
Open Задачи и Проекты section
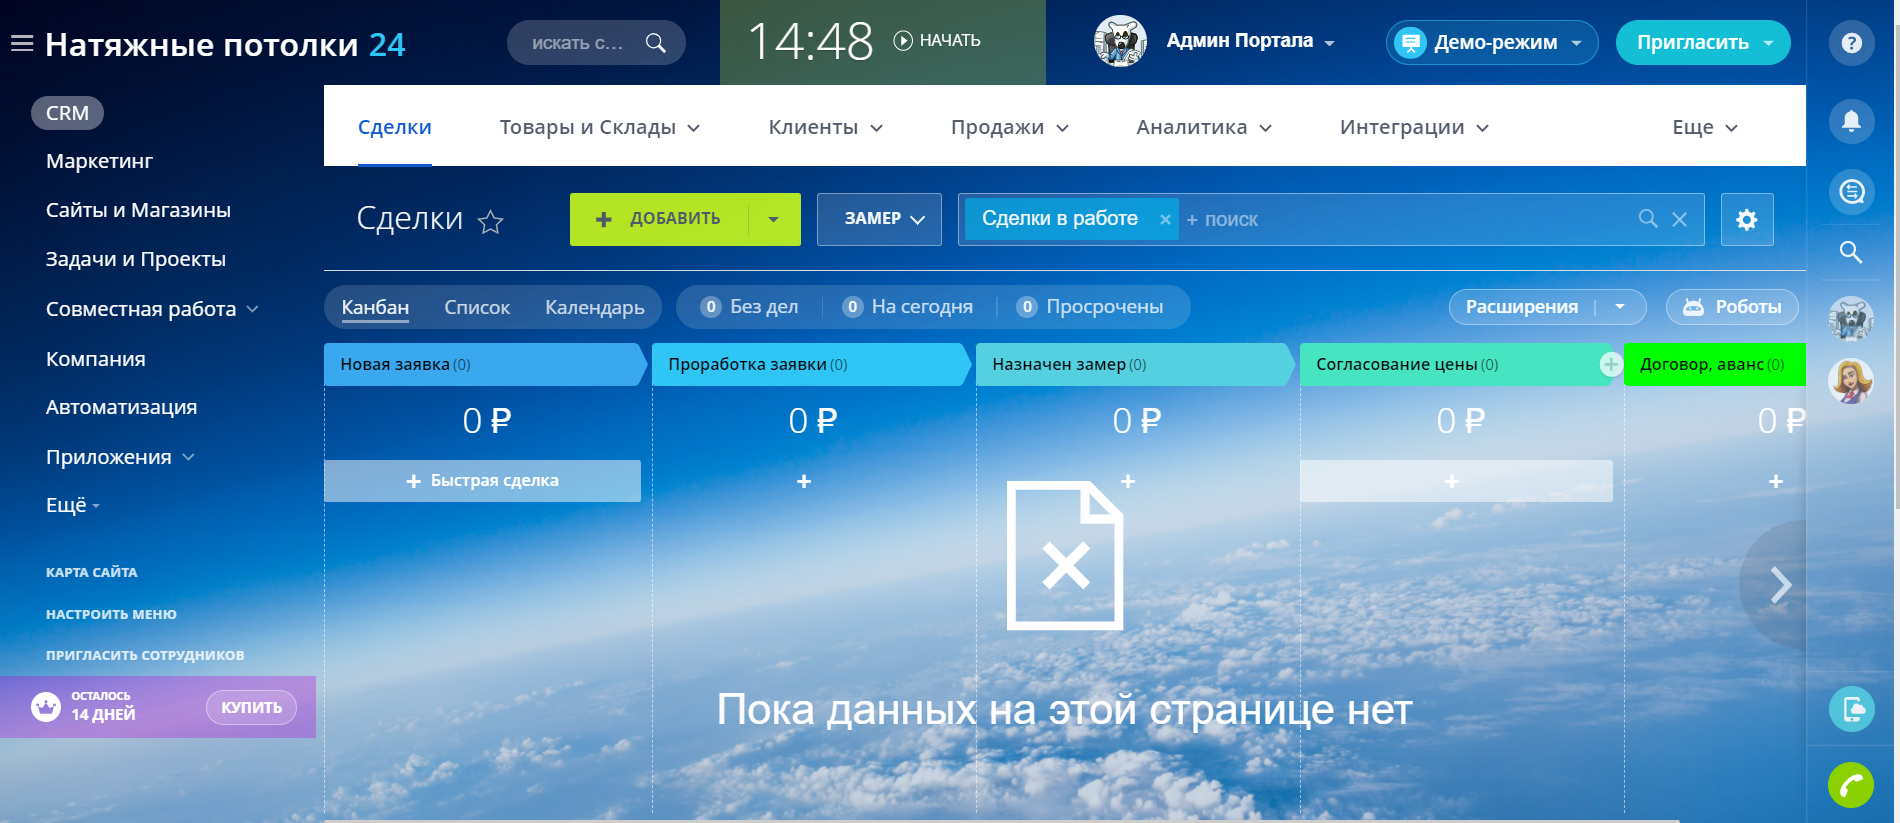[x=136, y=259]
